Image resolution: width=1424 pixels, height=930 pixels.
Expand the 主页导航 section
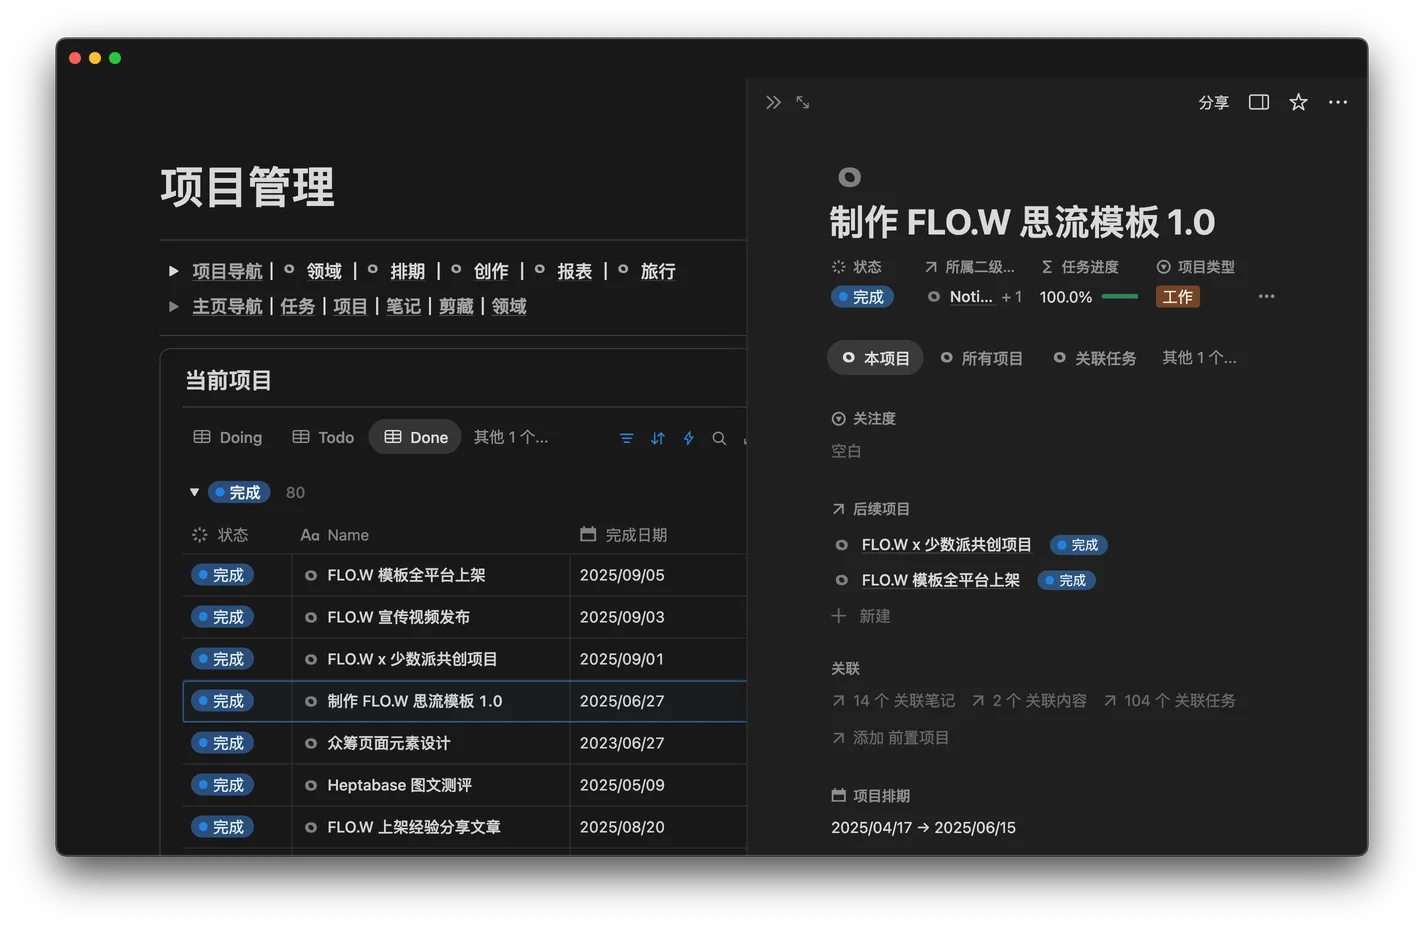pyautogui.click(x=174, y=306)
